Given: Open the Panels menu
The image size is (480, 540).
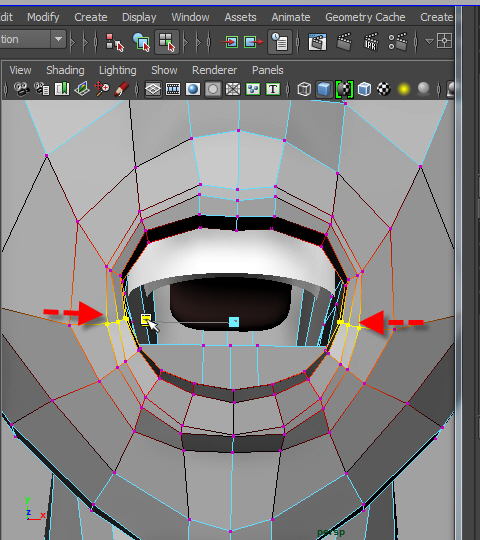Looking at the screenshot, I should pos(268,70).
